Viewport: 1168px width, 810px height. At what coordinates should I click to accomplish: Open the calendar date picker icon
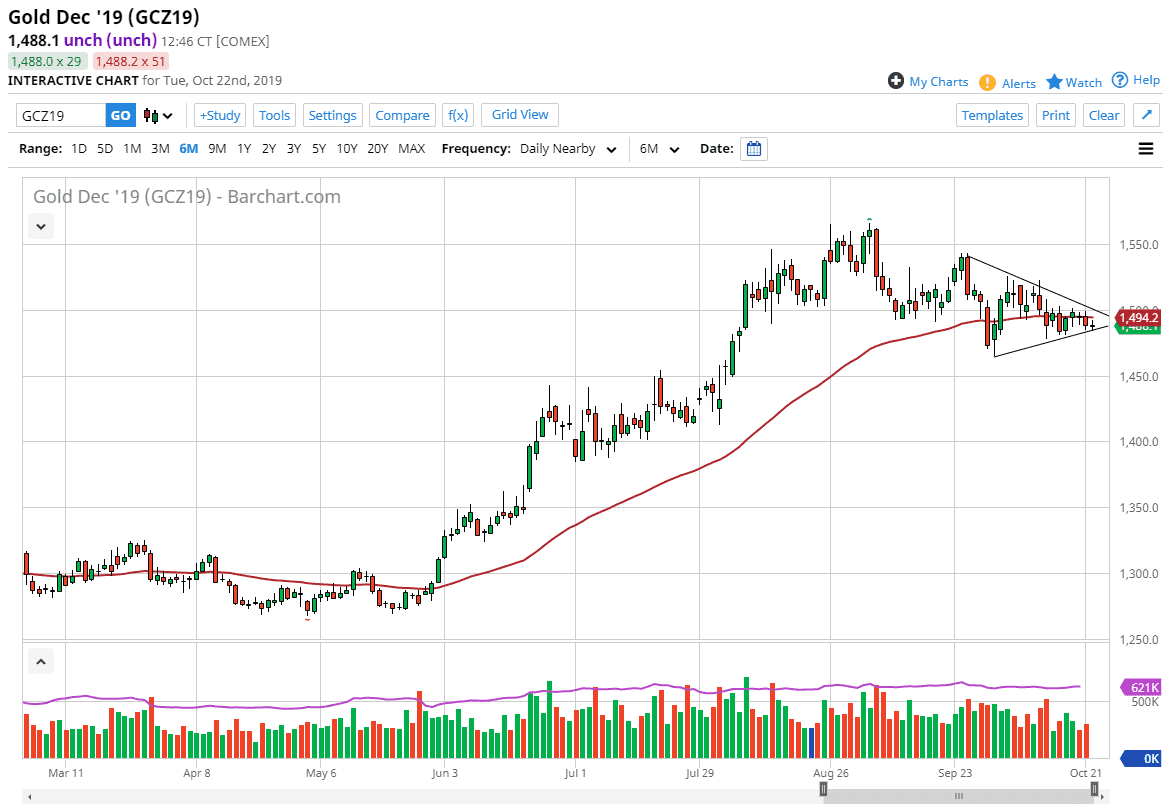pyautogui.click(x=755, y=149)
